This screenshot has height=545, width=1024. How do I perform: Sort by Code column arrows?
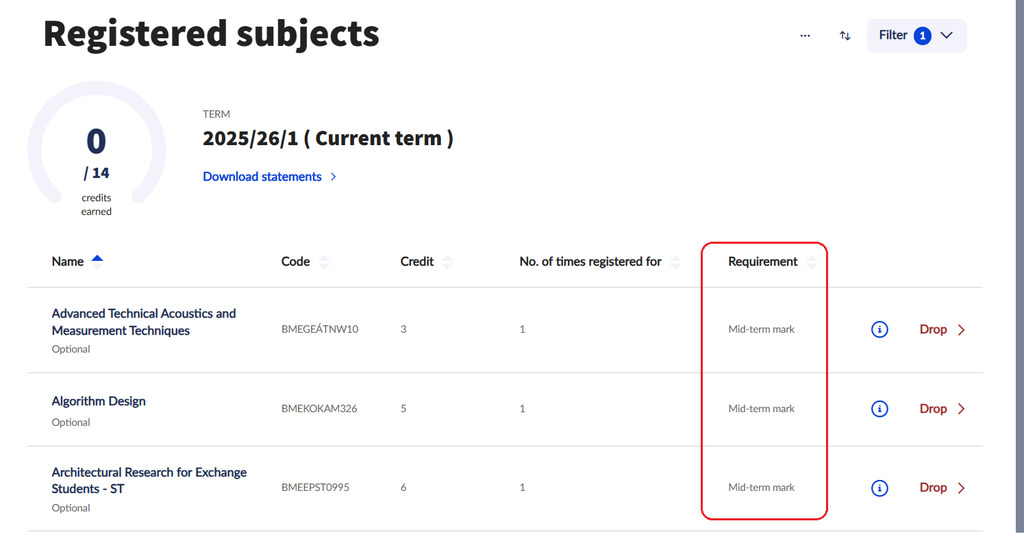click(323, 262)
